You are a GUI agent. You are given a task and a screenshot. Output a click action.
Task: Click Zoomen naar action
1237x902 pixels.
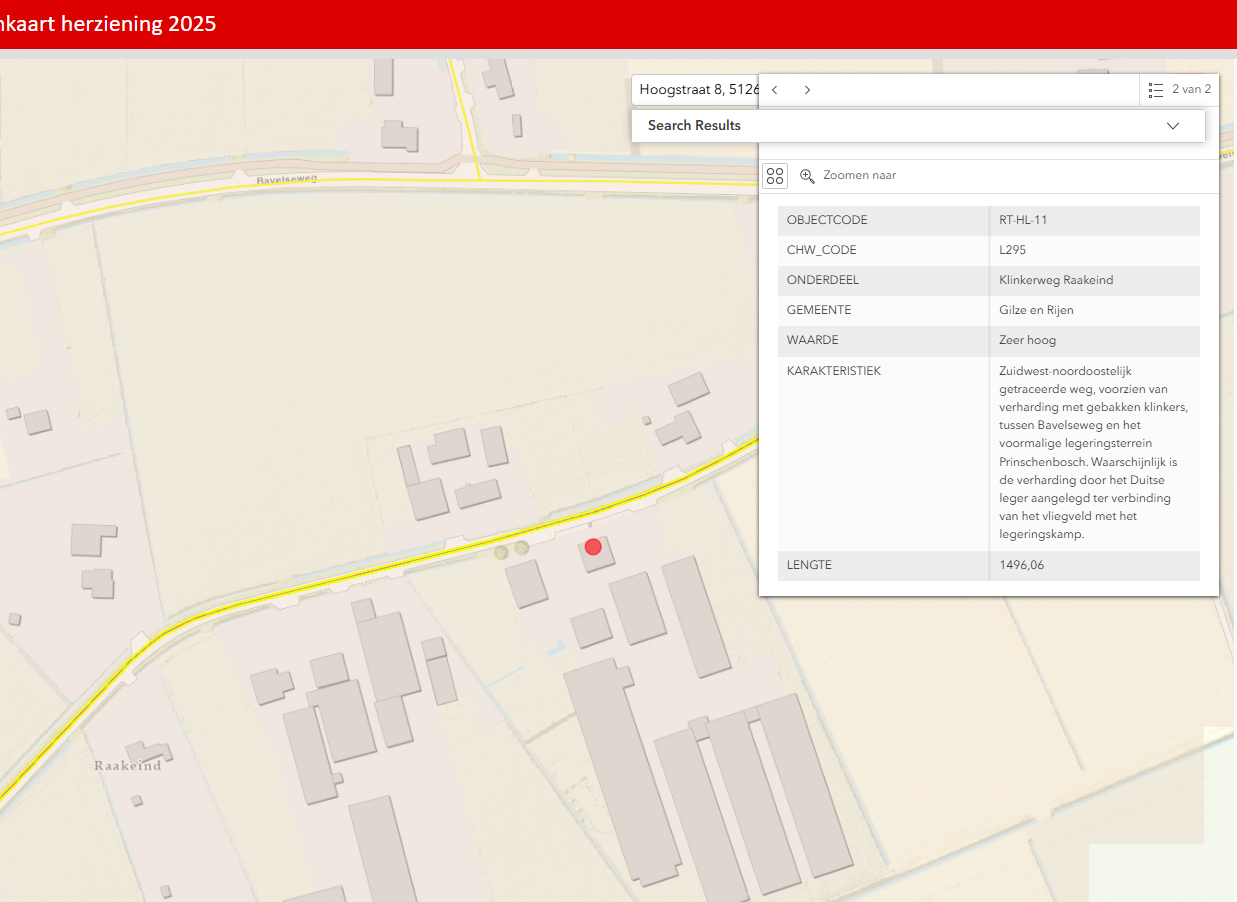[x=848, y=176]
